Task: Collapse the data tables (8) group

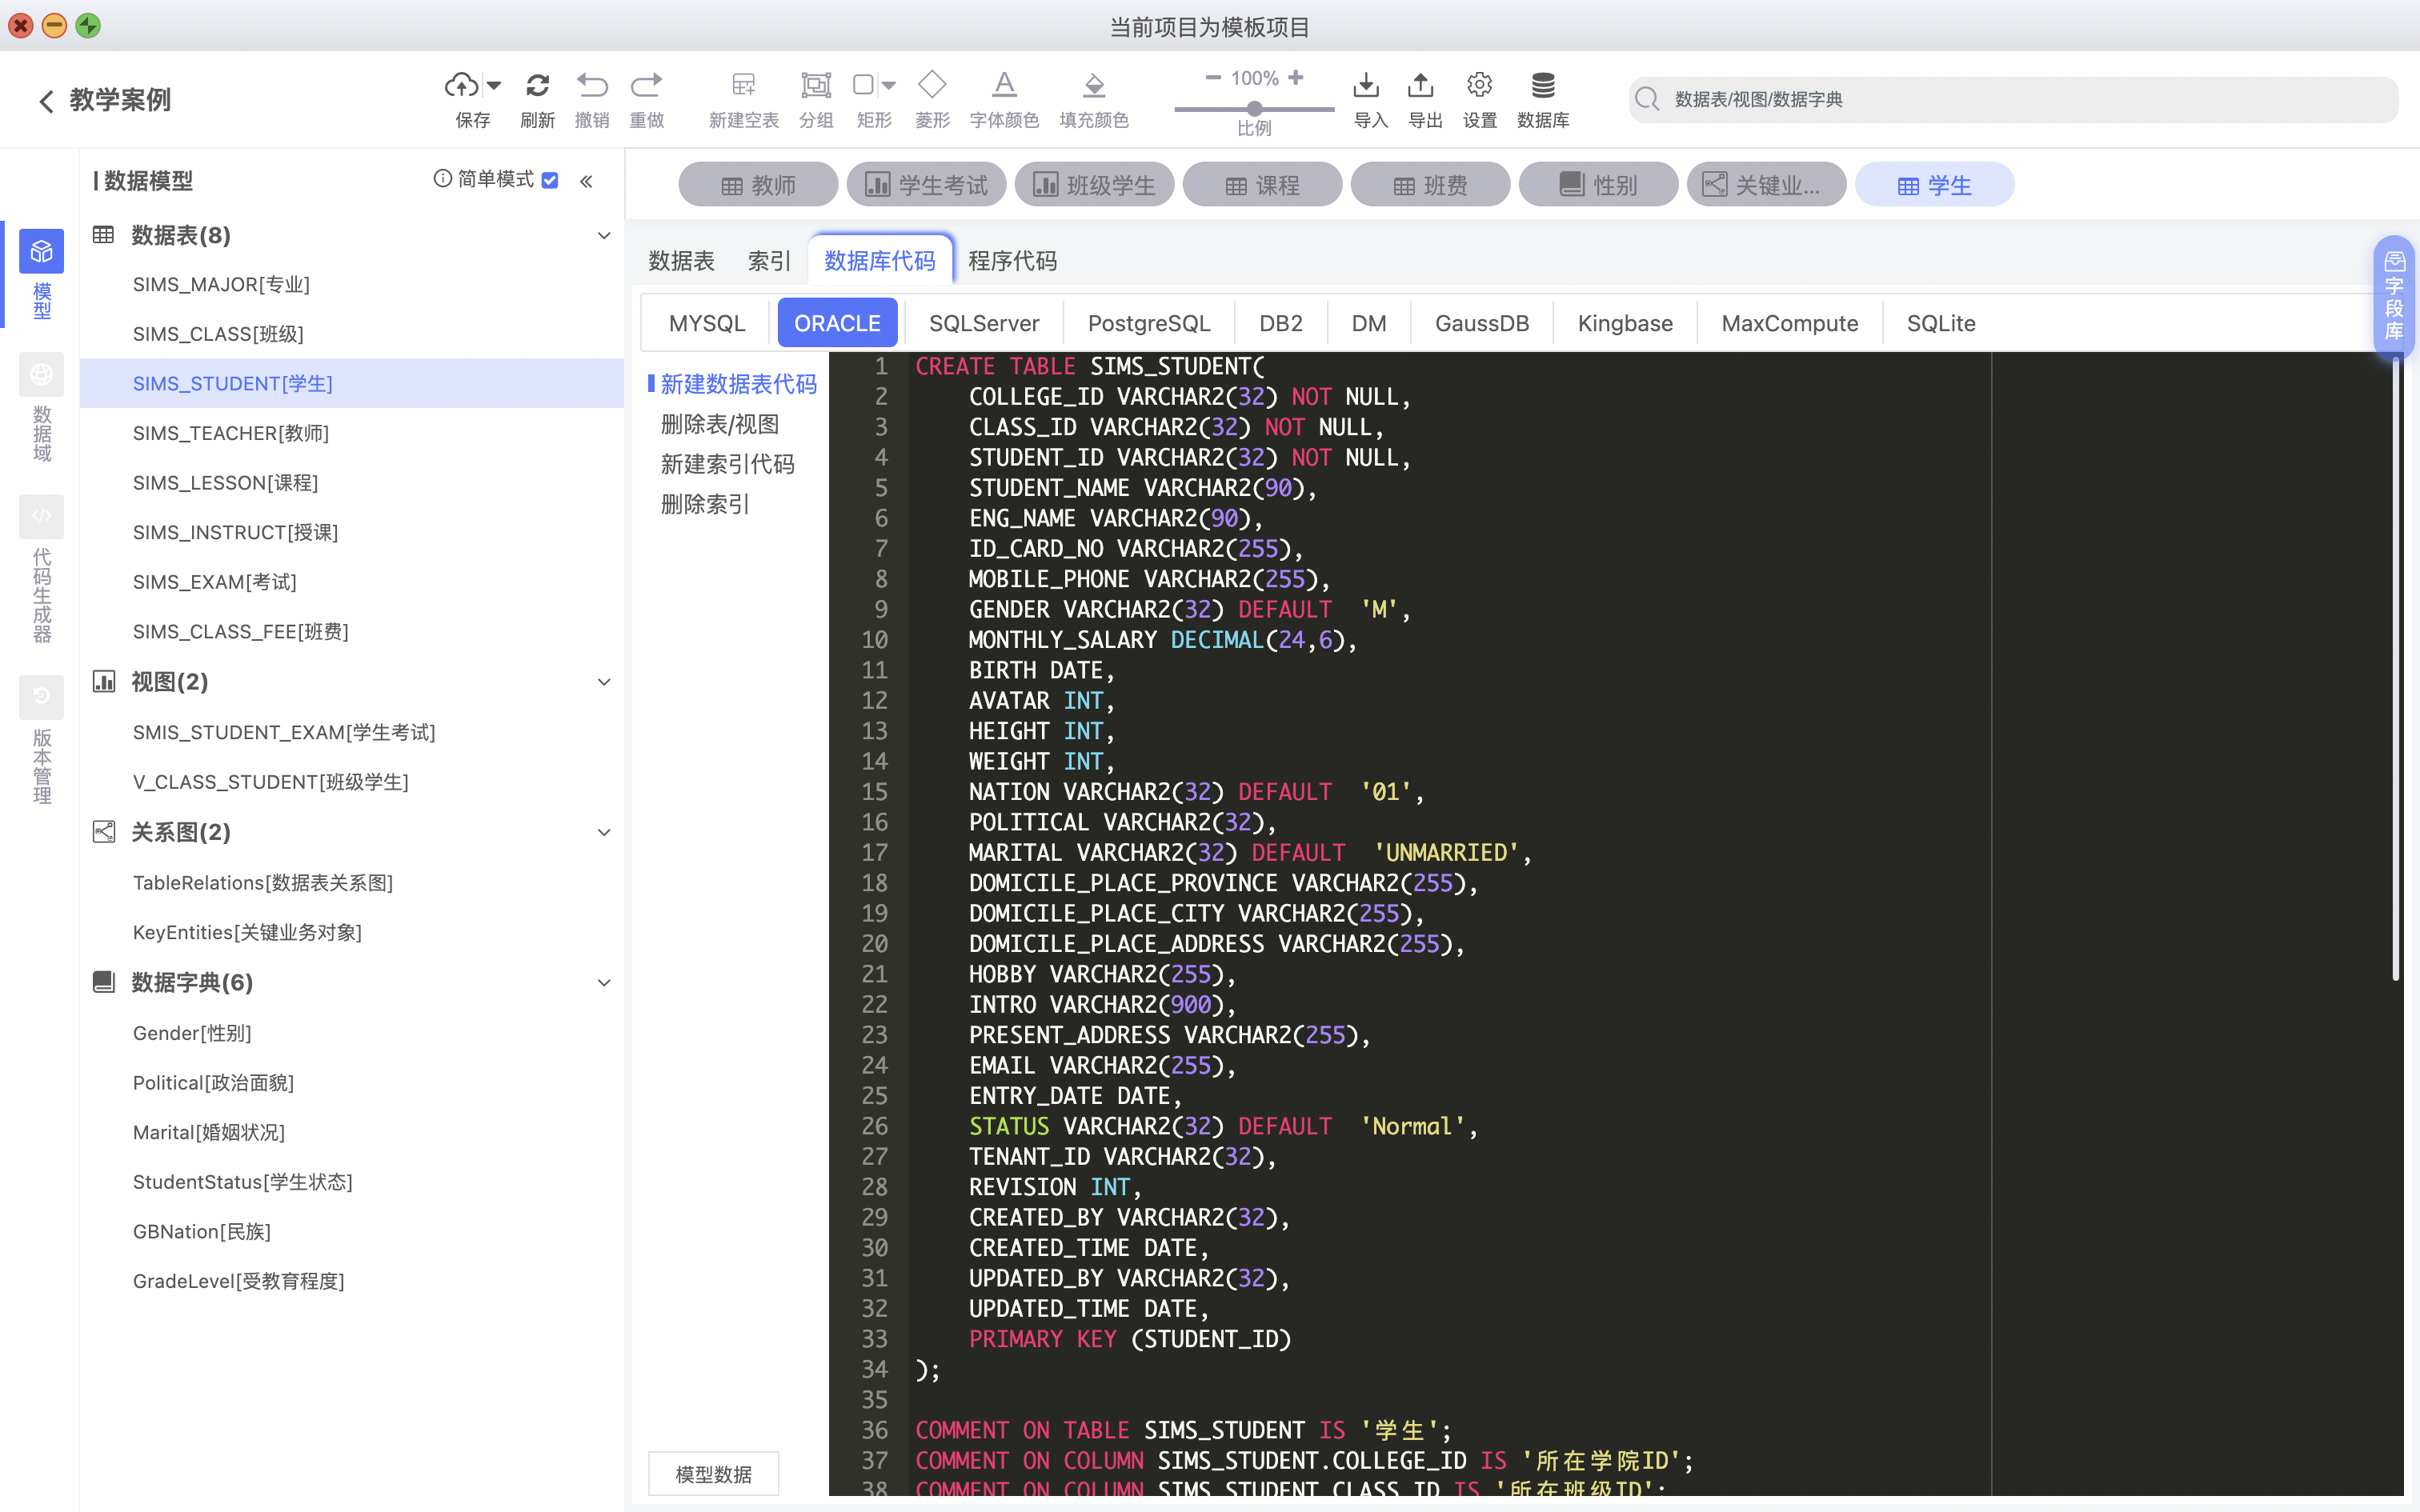Action: click(603, 236)
